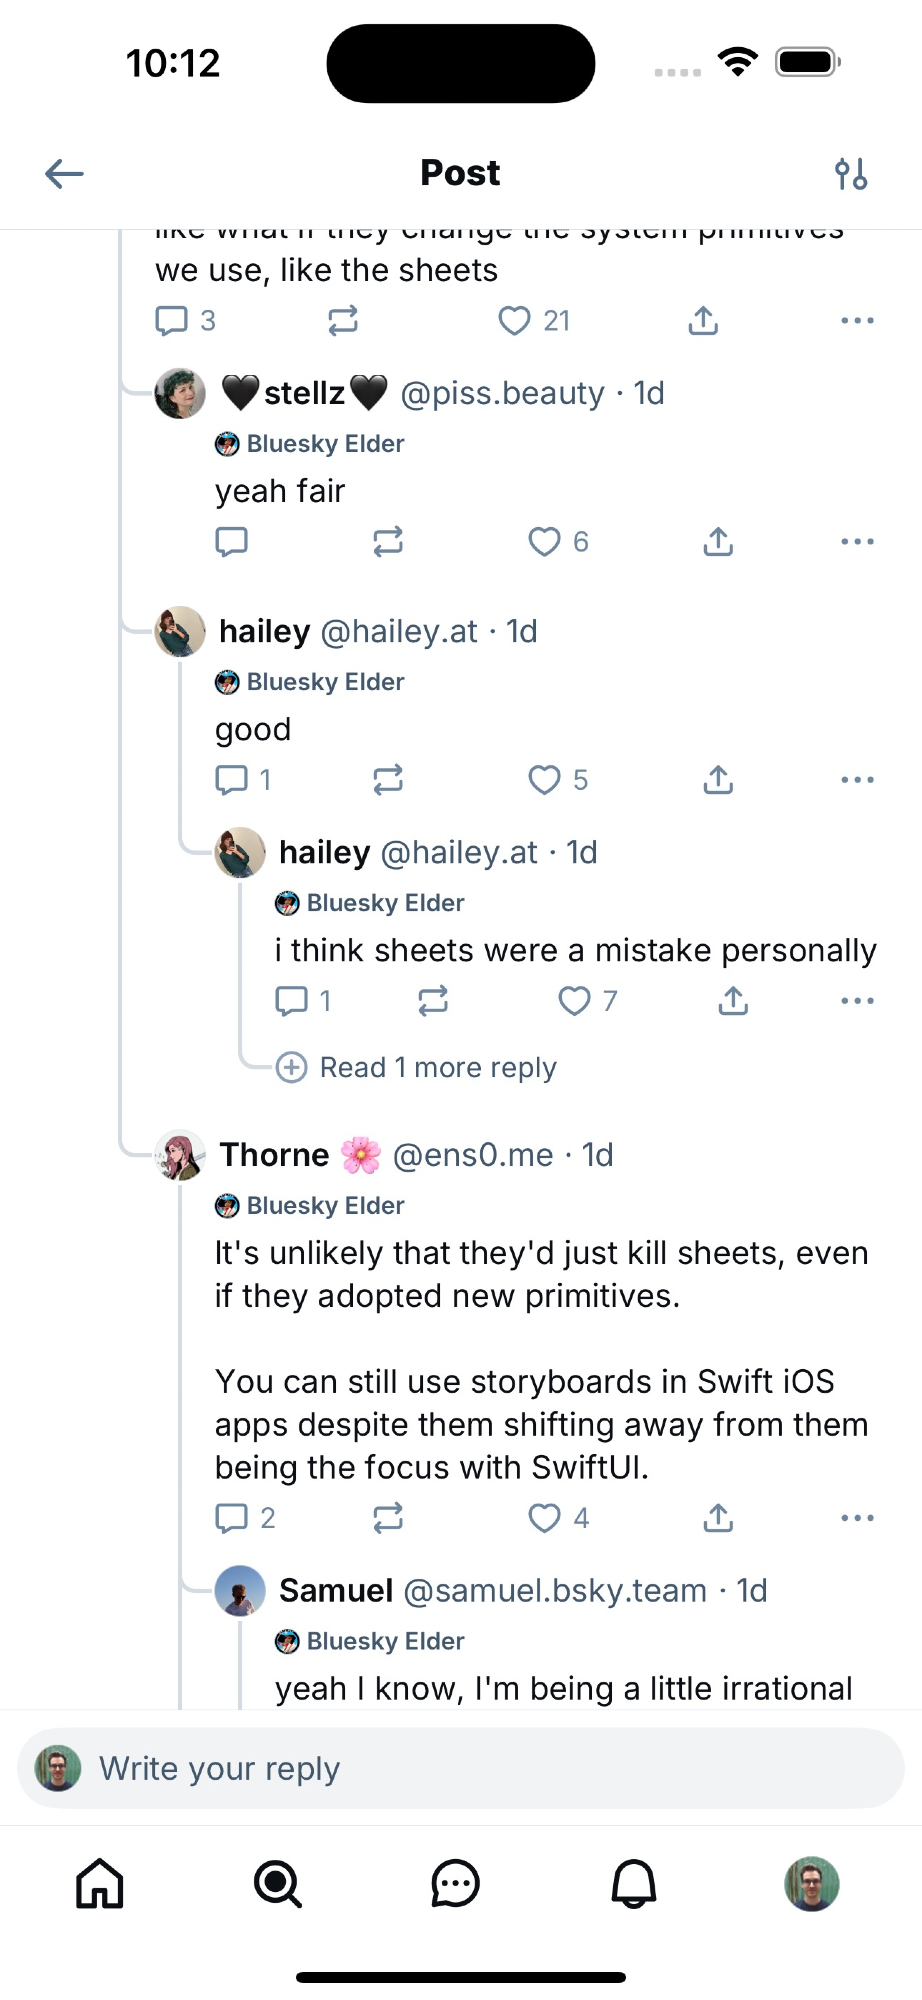
Task: Share hailey's sheets mistake post
Action: tap(733, 1001)
